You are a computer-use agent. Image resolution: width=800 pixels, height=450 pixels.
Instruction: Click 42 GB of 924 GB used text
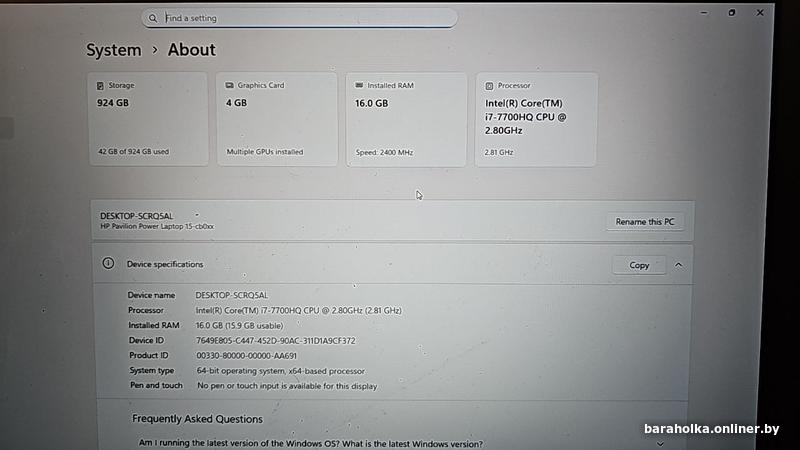[134, 152]
